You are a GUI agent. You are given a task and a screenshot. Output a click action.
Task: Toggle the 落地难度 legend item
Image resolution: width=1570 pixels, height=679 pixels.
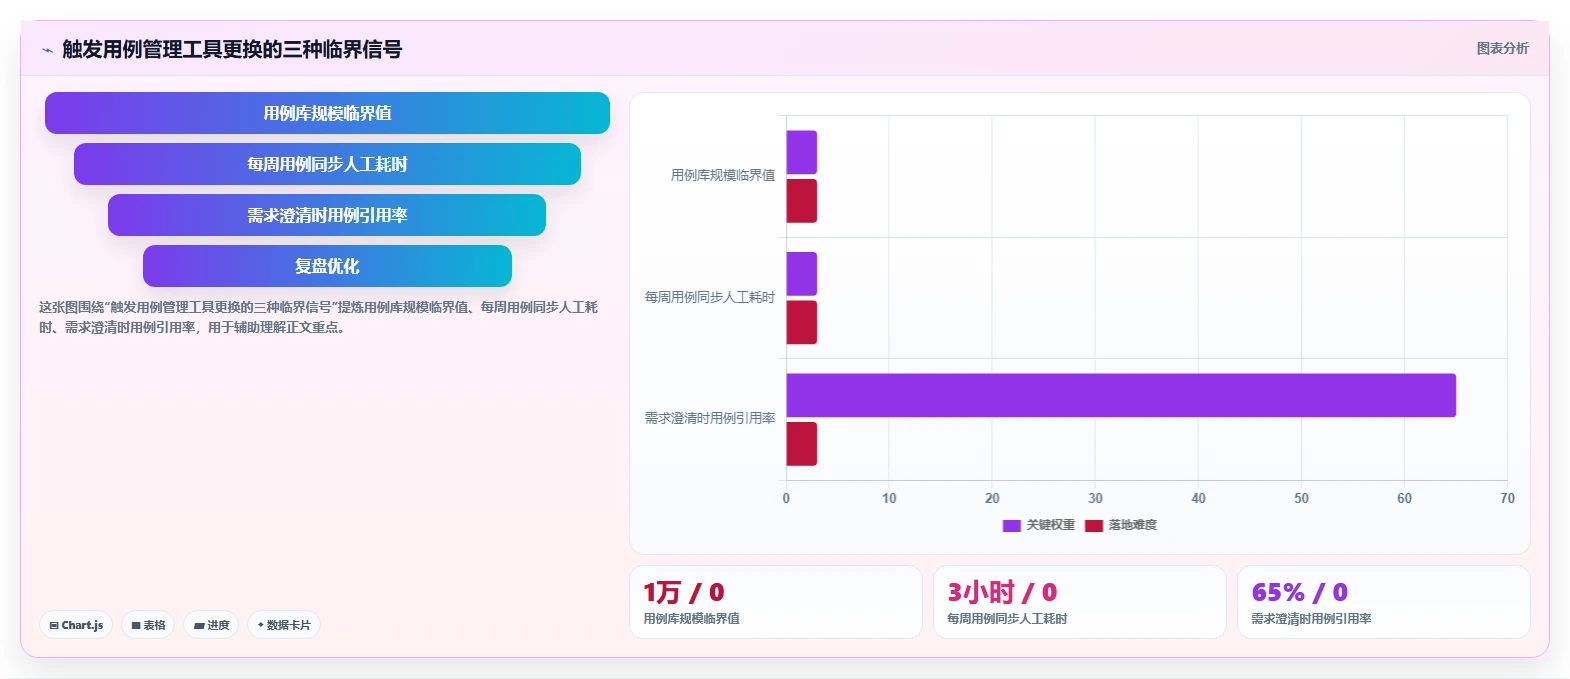[1121, 525]
